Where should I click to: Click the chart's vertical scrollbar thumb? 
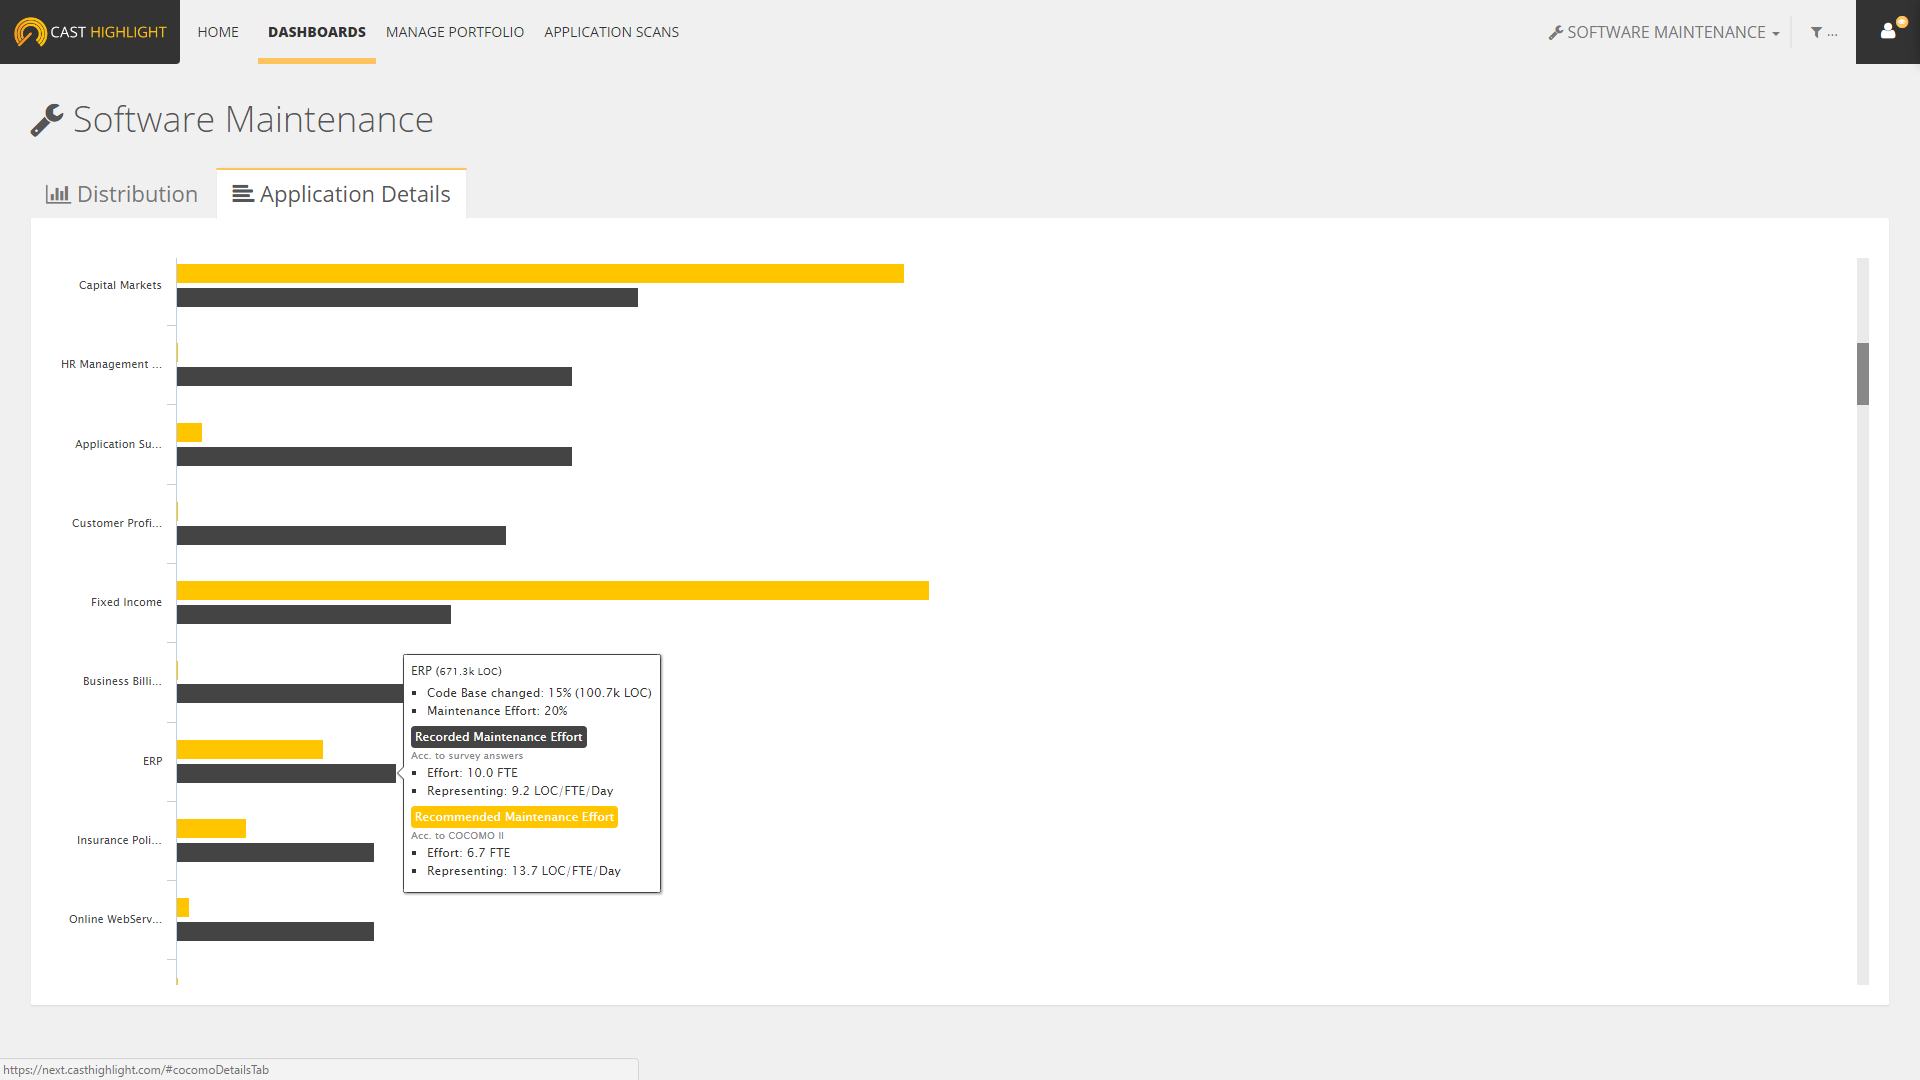1862,373
